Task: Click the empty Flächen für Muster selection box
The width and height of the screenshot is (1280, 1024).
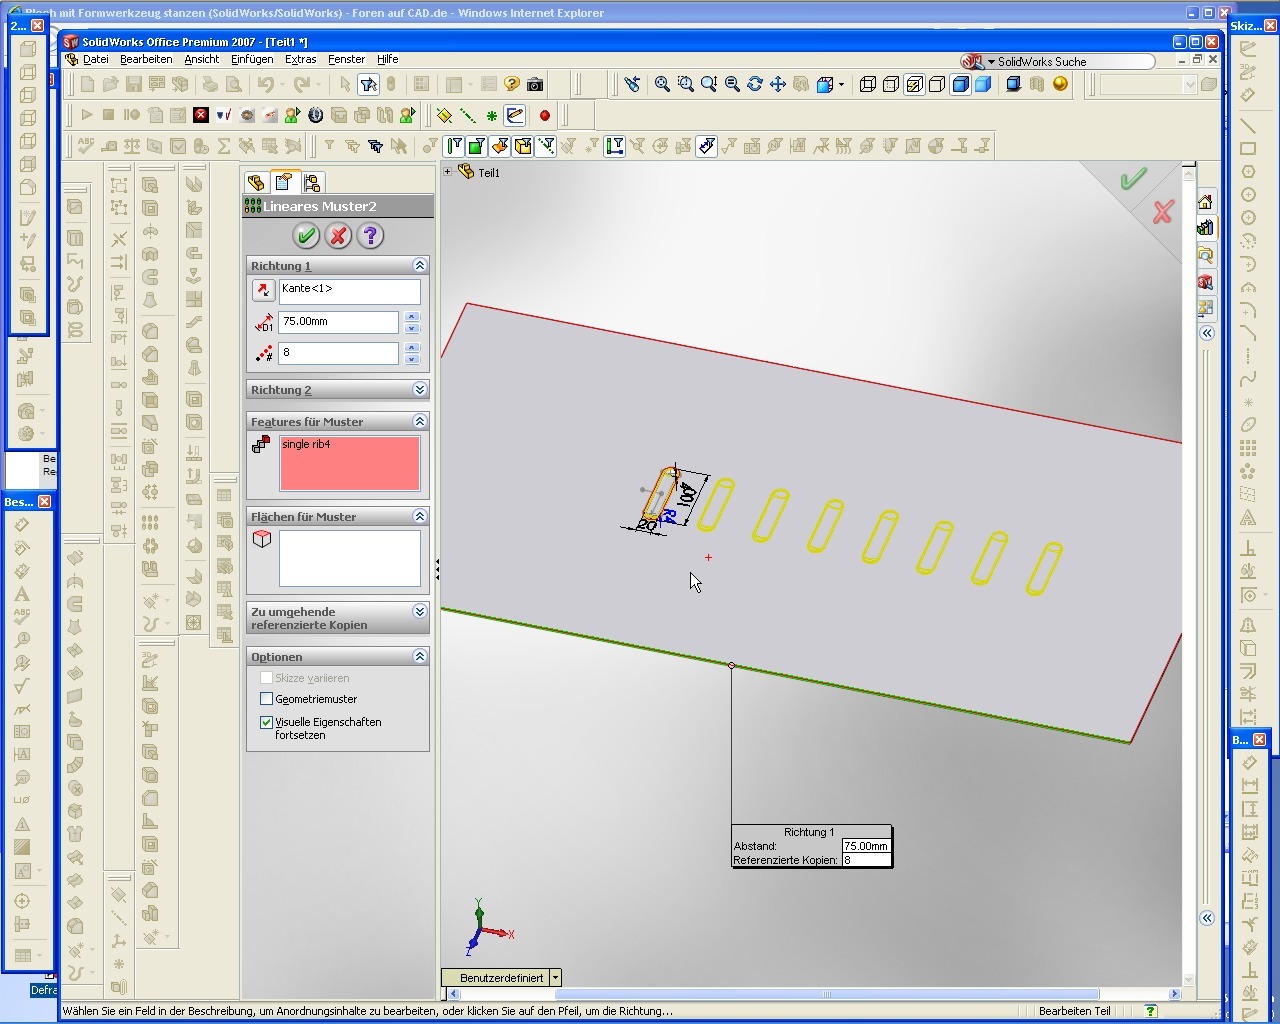Action: (349, 558)
